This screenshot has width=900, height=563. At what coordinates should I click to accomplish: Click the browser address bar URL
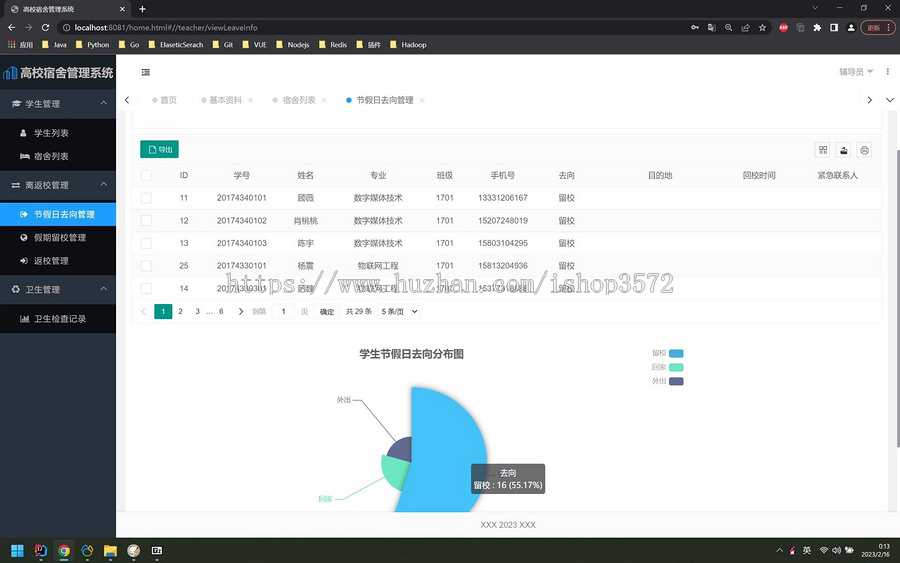coord(166,28)
